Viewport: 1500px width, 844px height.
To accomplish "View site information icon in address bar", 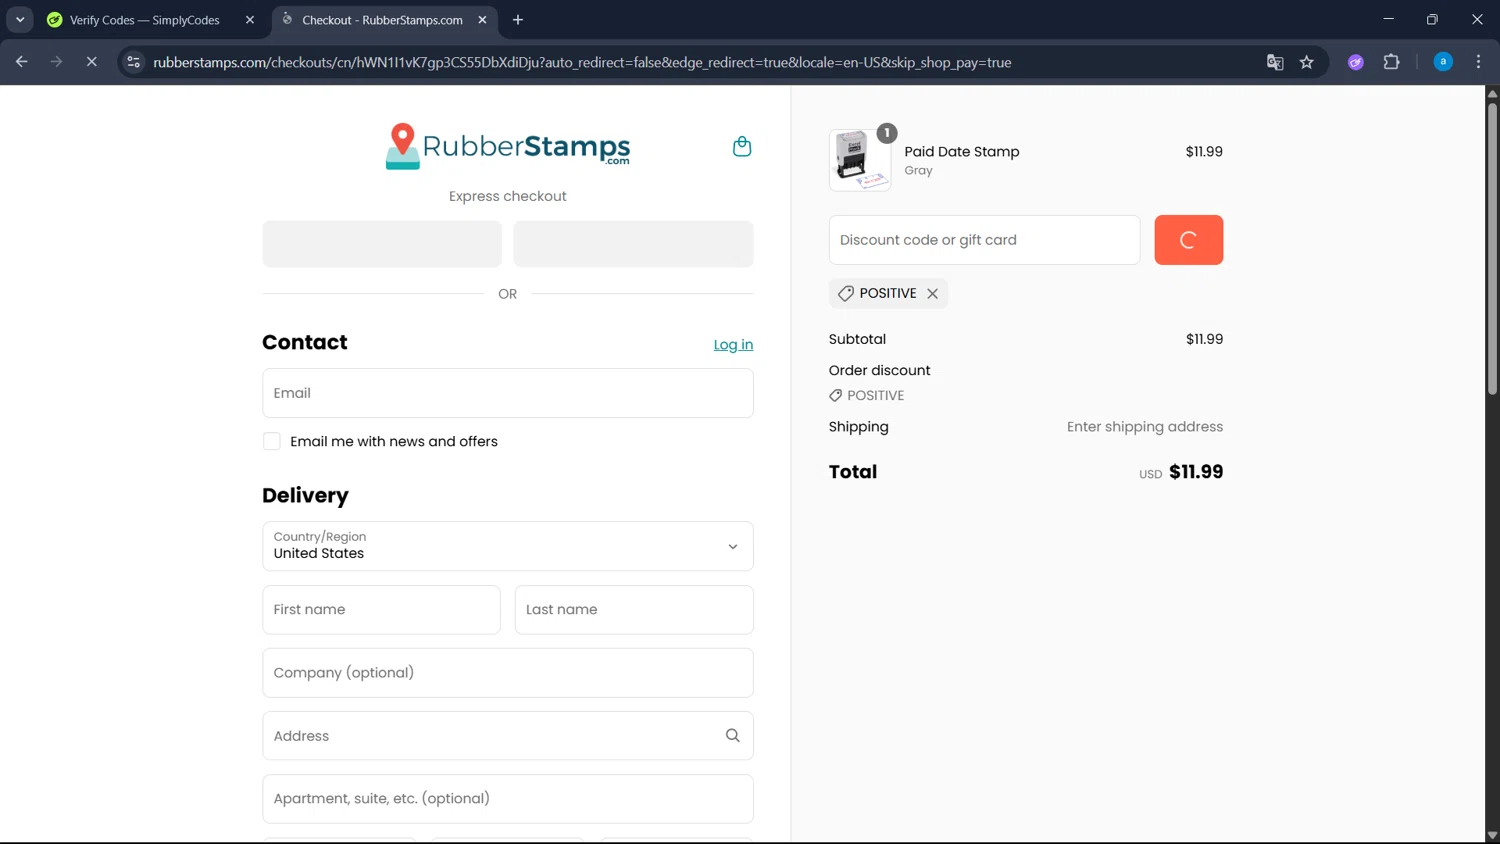I will [133, 62].
